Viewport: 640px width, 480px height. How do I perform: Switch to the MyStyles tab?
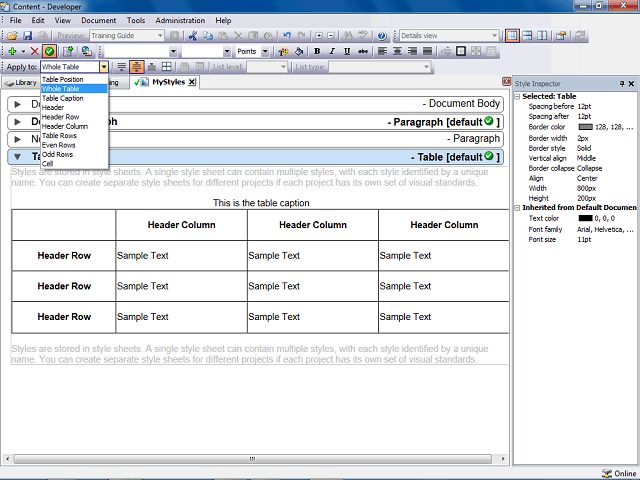point(164,82)
